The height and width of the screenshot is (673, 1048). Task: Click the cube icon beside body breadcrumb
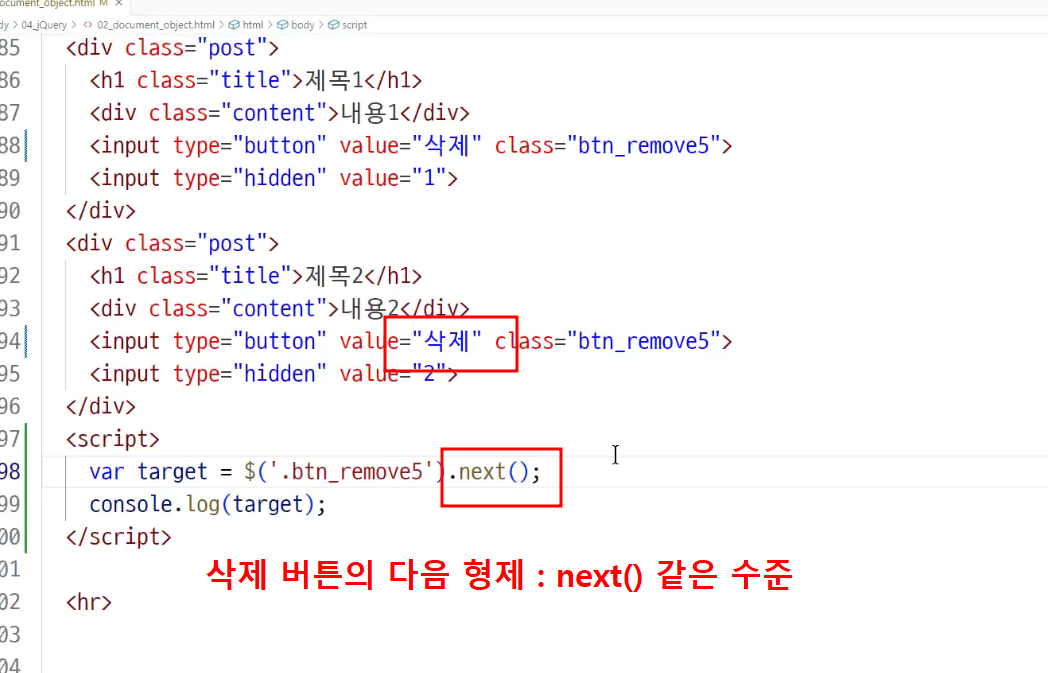283,25
